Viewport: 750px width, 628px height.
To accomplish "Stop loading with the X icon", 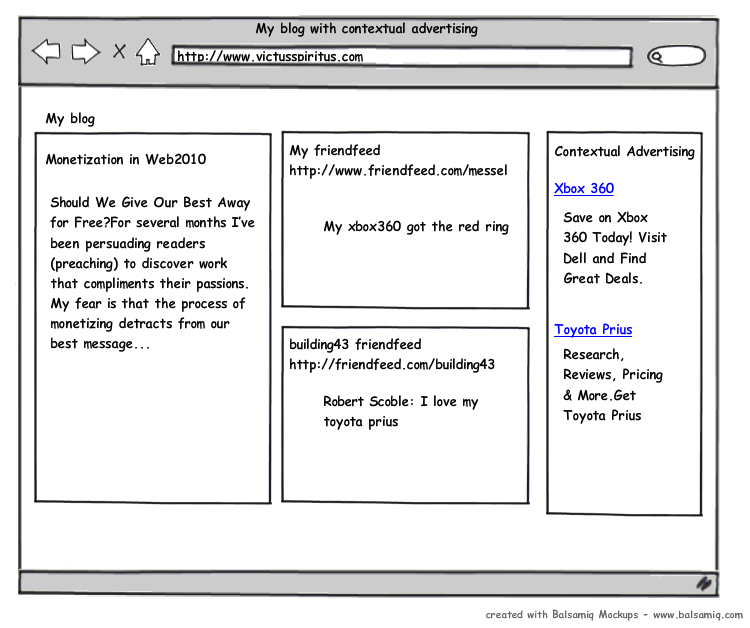I will click(120, 51).
